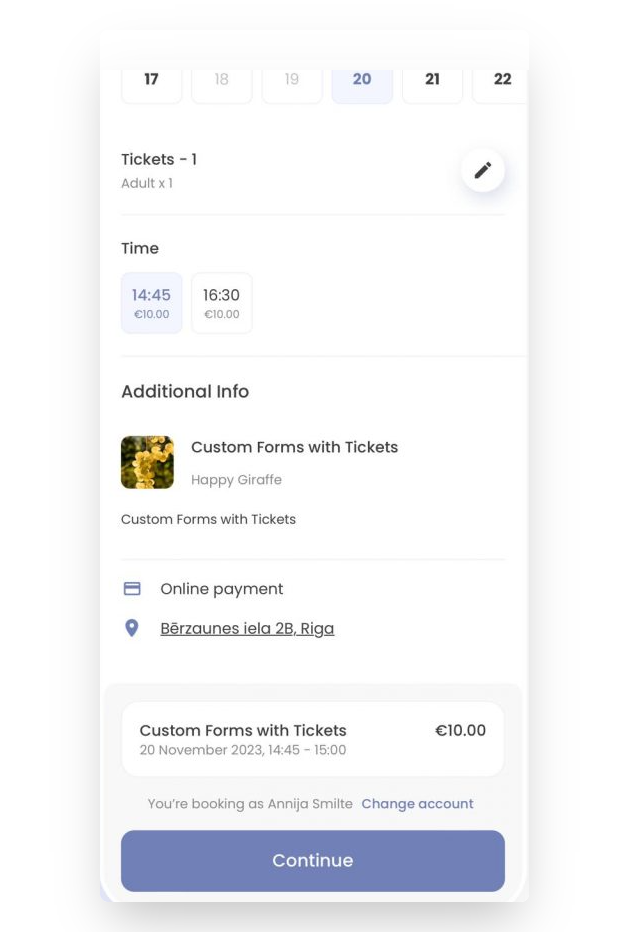The image size is (629, 932).
Task: Choose date 17 in the calendar
Action: (152, 81)
